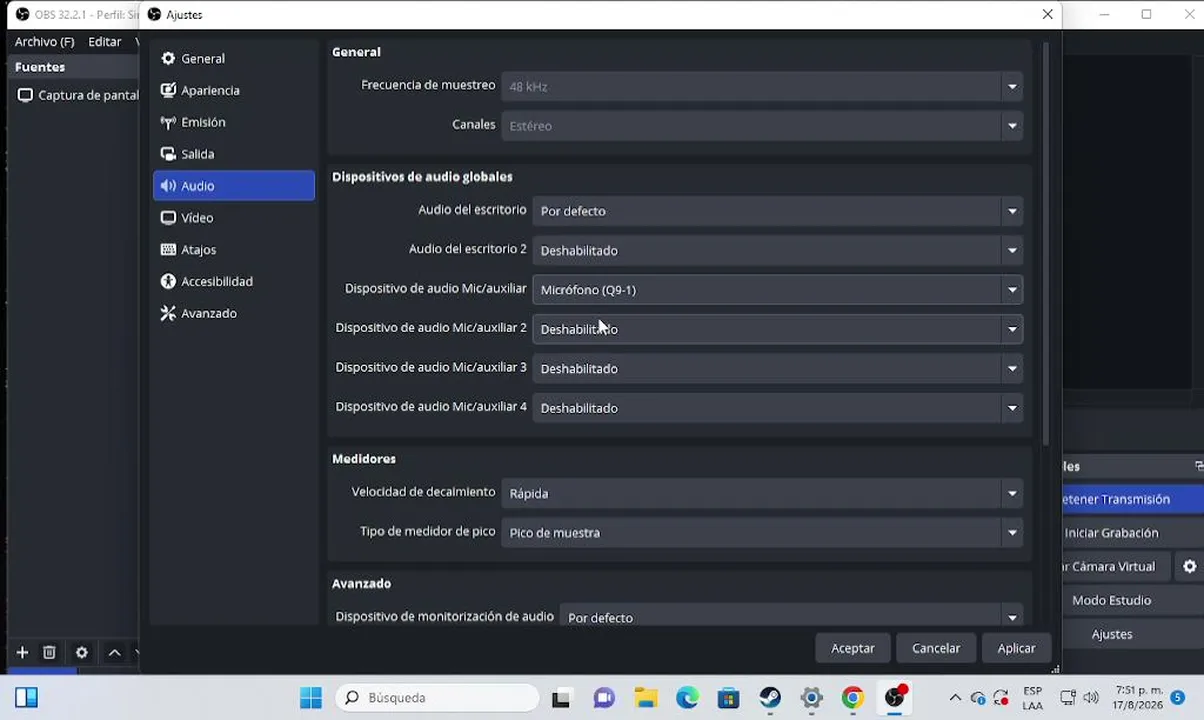Open the Avanzado settings section
This screenshot has width=1204, height=720.
pos(234,314)
